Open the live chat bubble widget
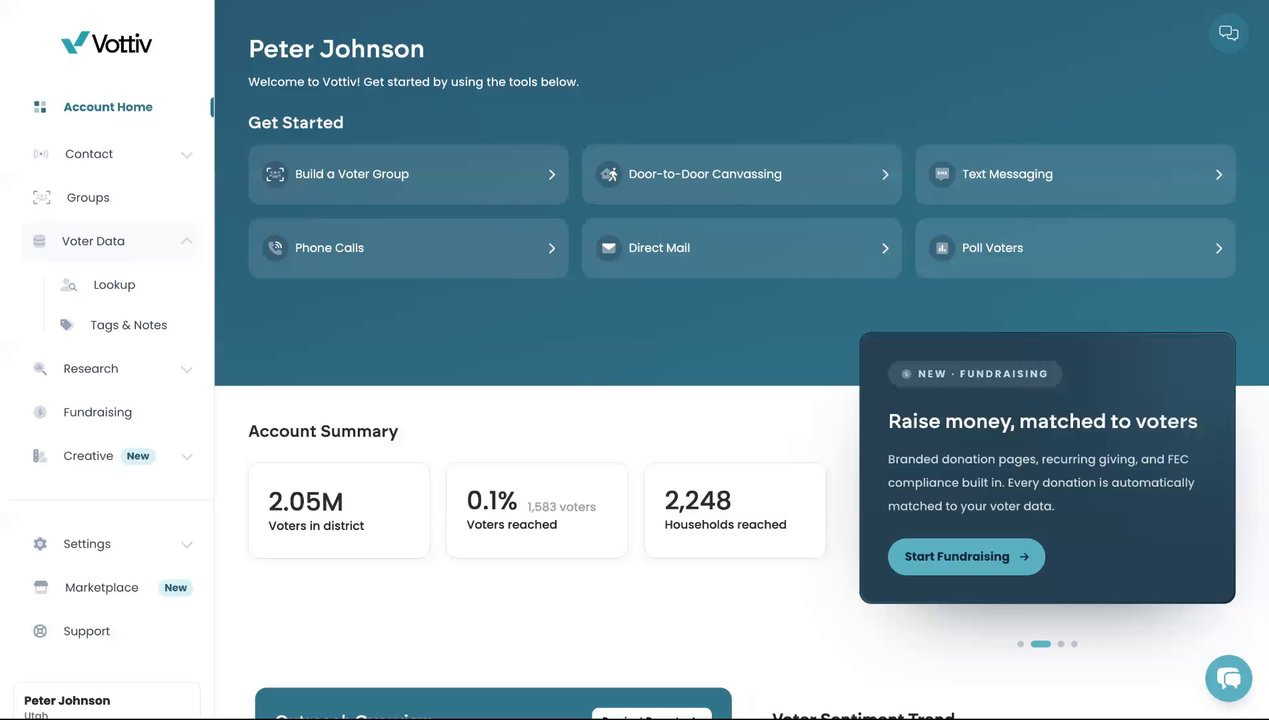Viewport: 1269px width, 720px height. [x=1229, y=679]
